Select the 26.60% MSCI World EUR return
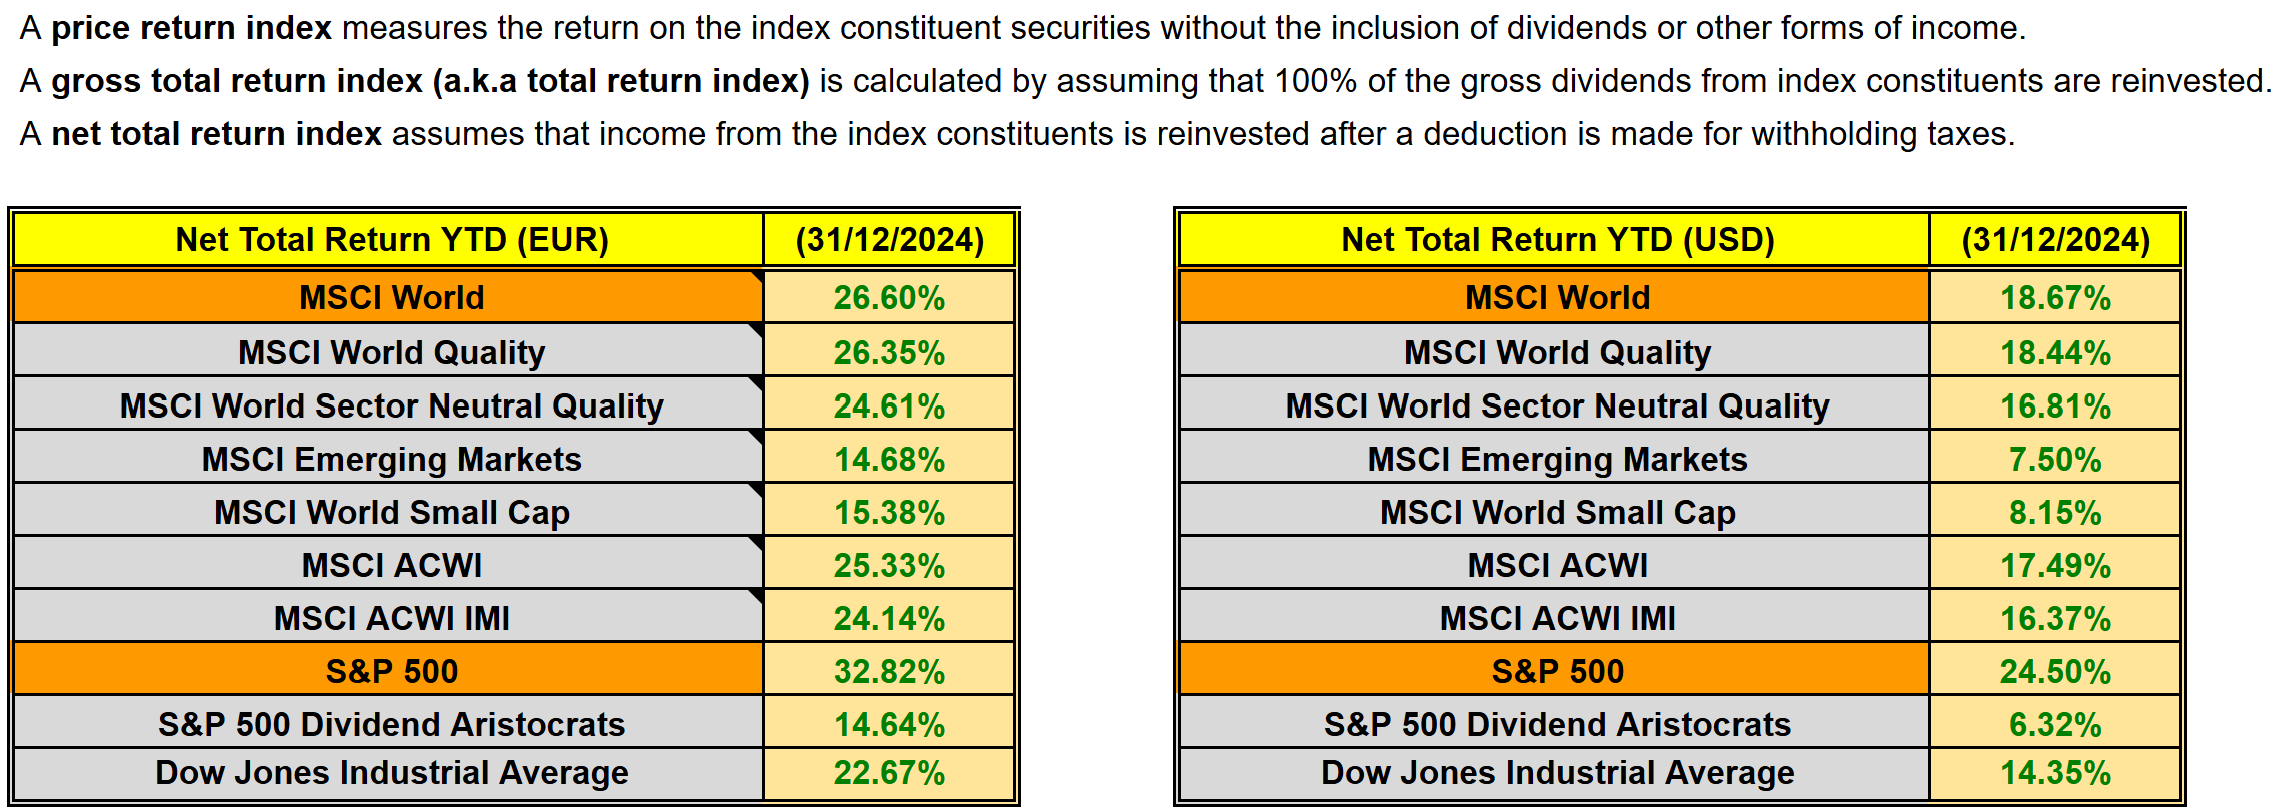The width and height of the screenshot is (2275, 810). [889, 298]
